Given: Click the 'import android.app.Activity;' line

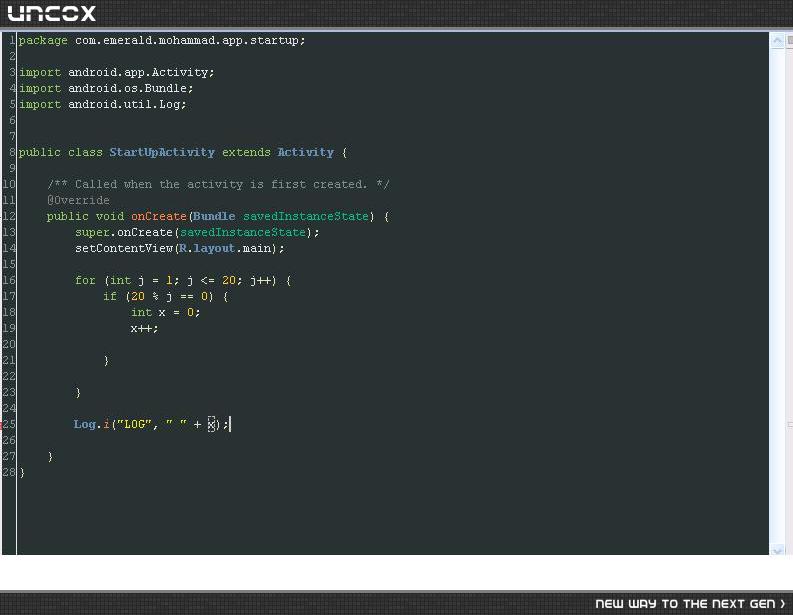Looking at the screenshot, I should [x=116, y=72].
